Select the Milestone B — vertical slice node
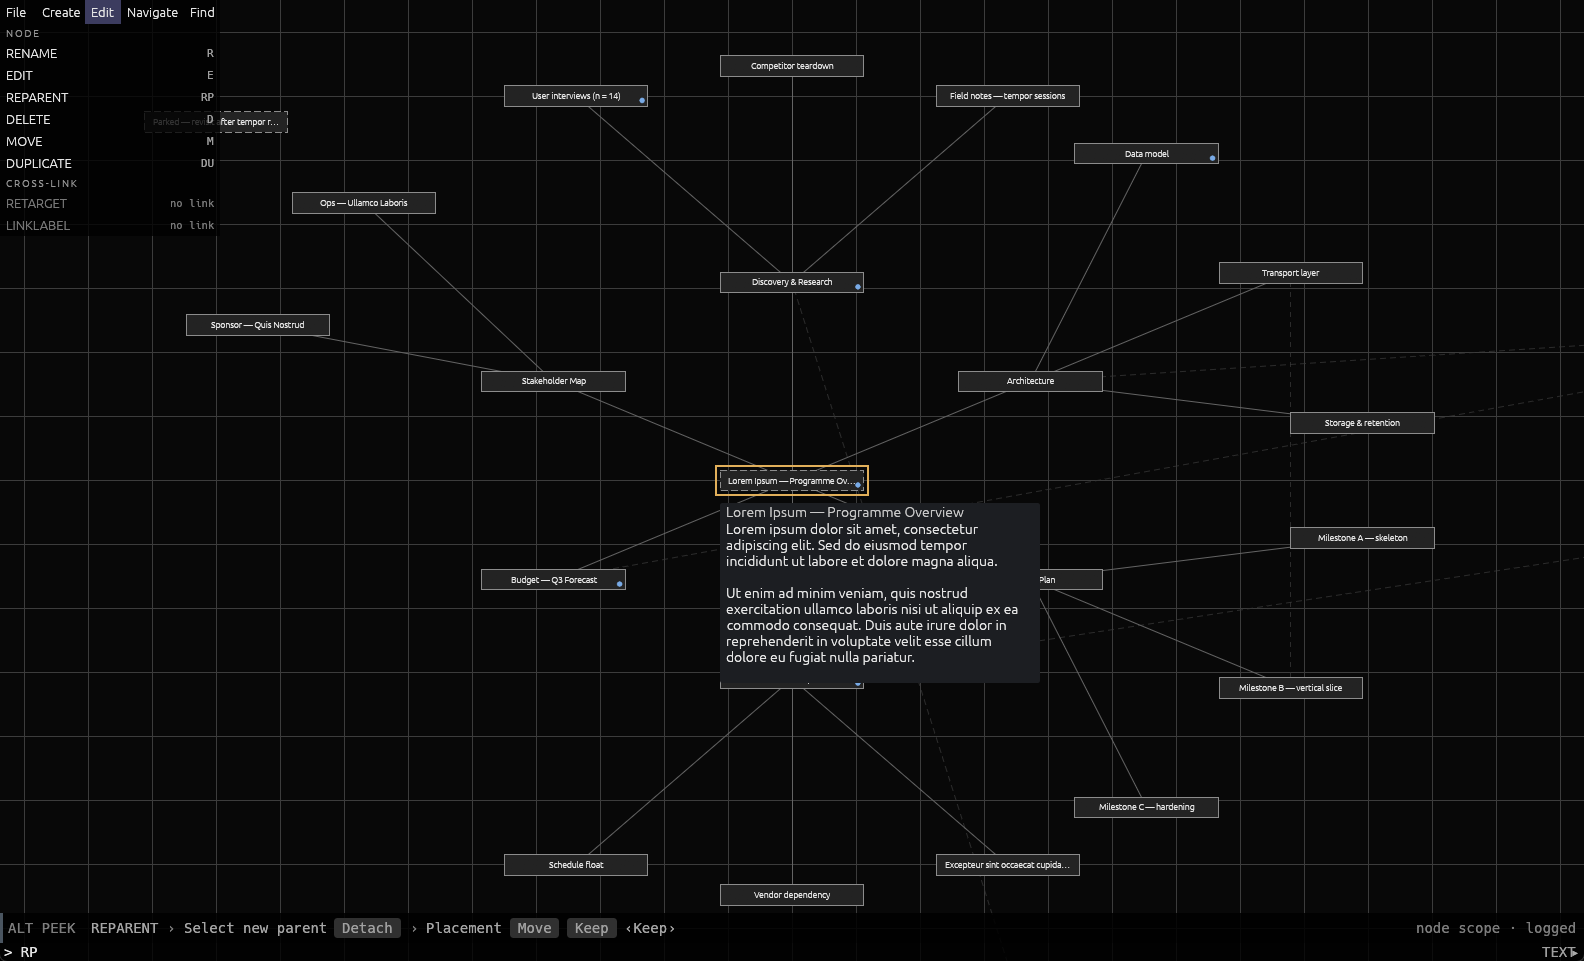This screenshot has width=1584, height=961. point(1291,688)
